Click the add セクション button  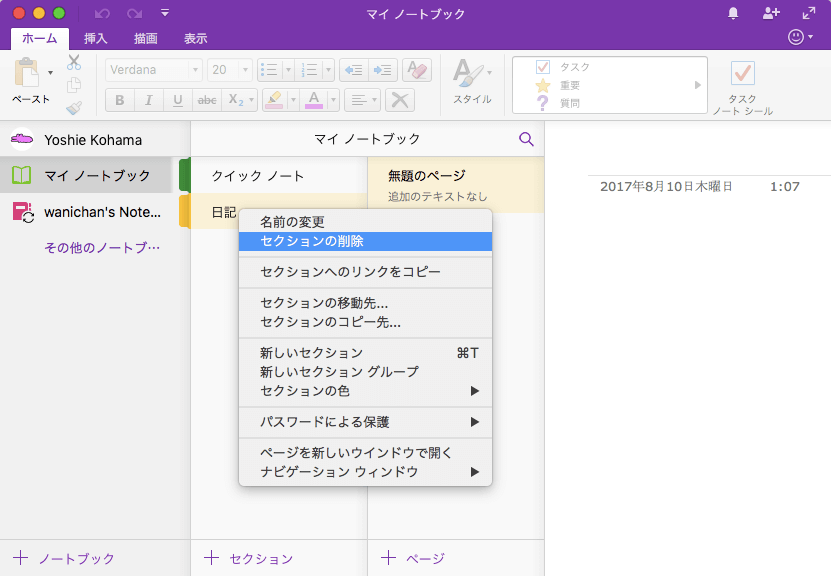(249, 558)
